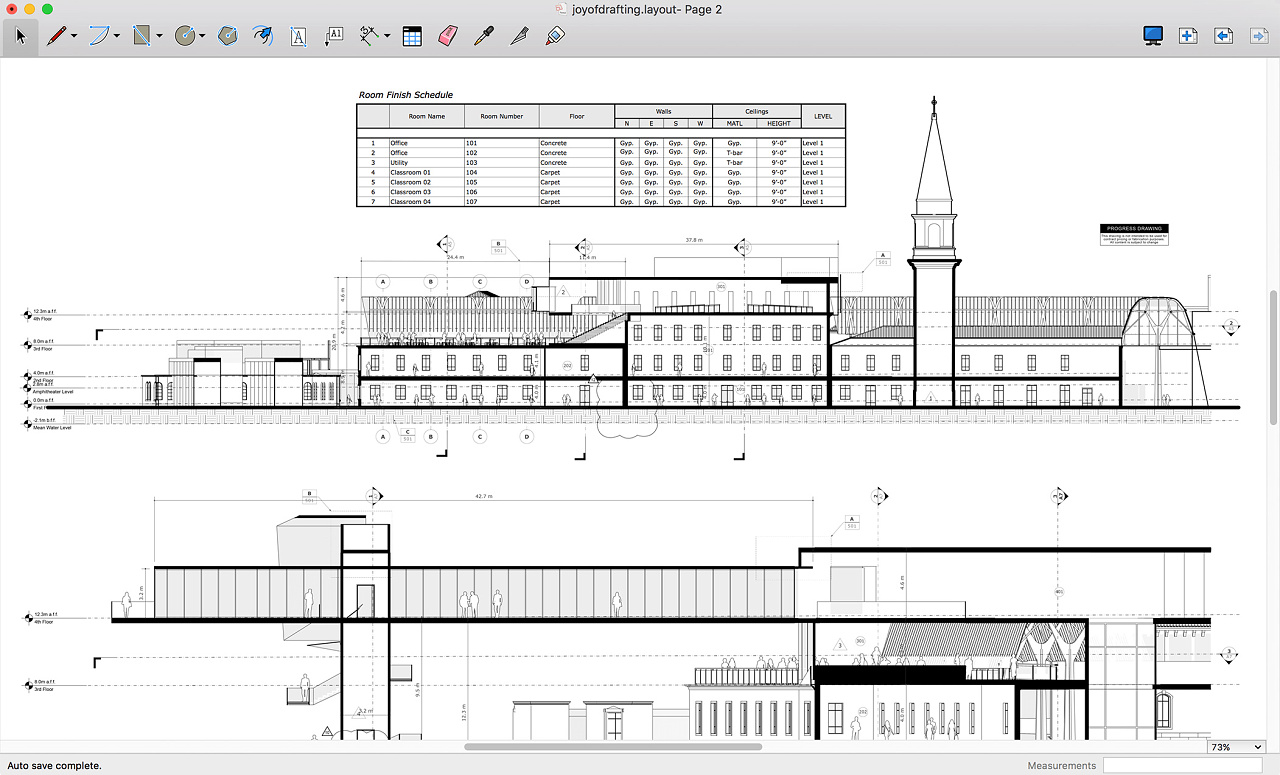Select the Join glue tool
The image size is (1280, 775).
(555, 36)
